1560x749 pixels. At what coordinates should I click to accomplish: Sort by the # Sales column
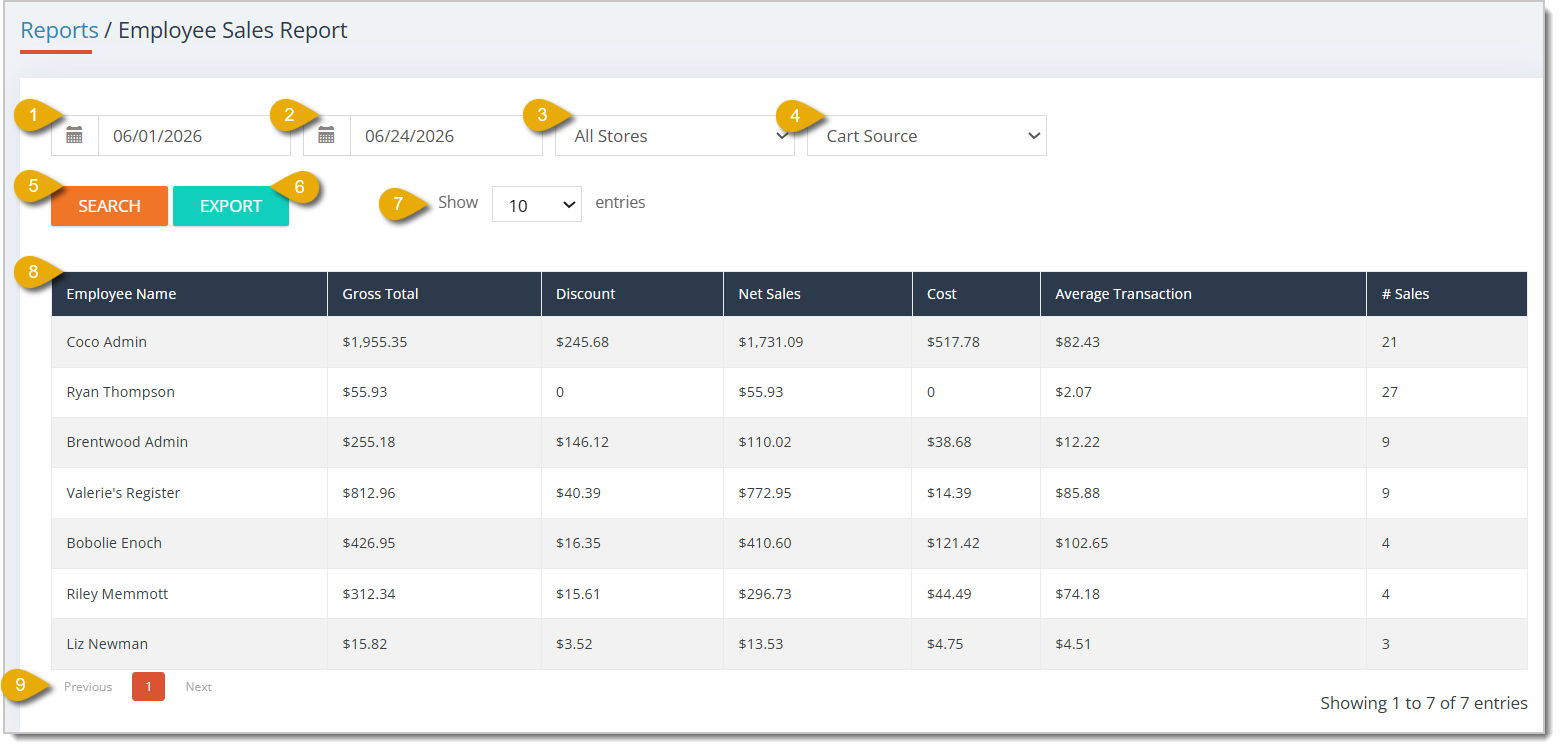1447,294
